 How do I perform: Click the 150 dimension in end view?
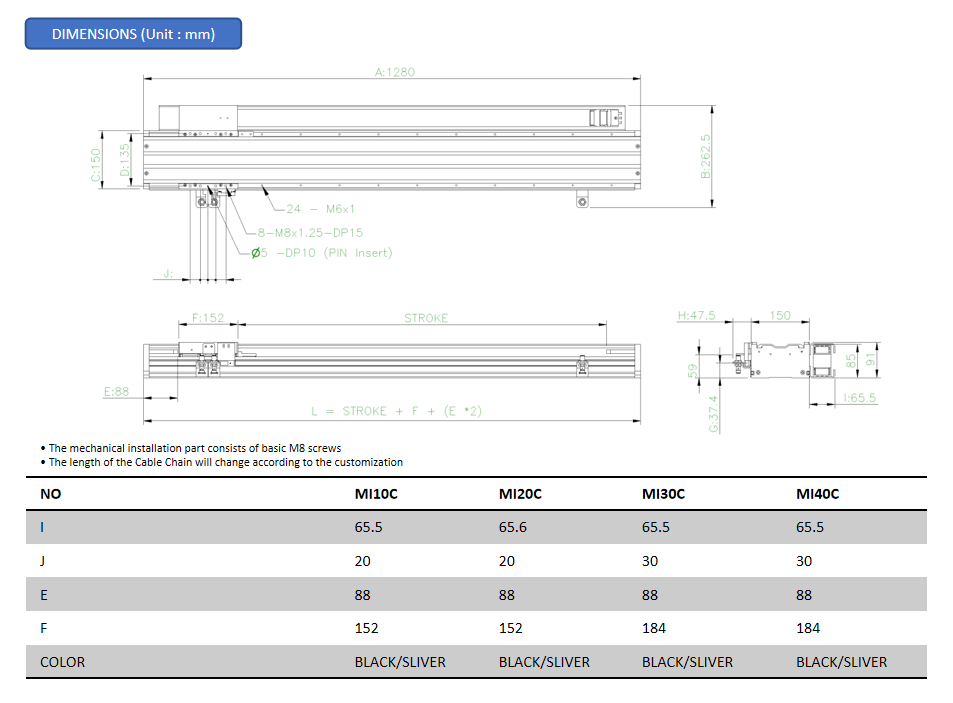(780, 316)
